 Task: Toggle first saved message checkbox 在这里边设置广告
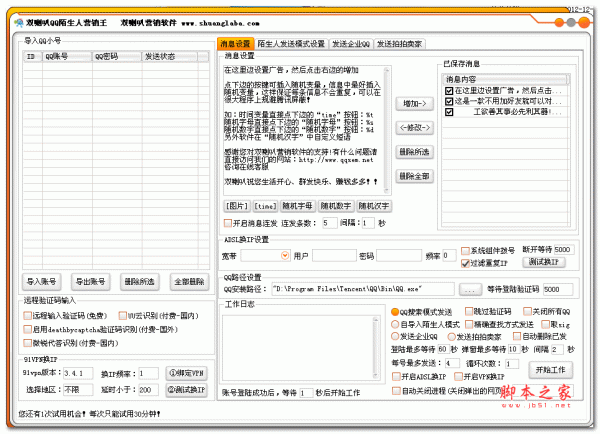point(449,91)
